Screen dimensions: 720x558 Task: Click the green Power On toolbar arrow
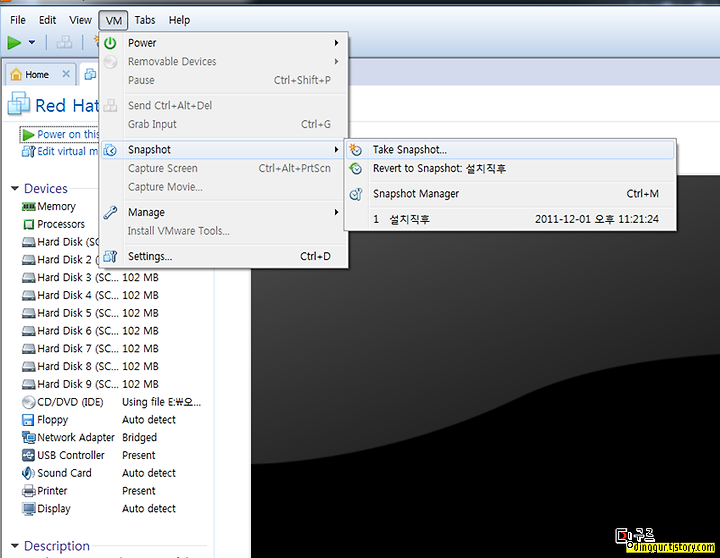(x=14, y=43)
